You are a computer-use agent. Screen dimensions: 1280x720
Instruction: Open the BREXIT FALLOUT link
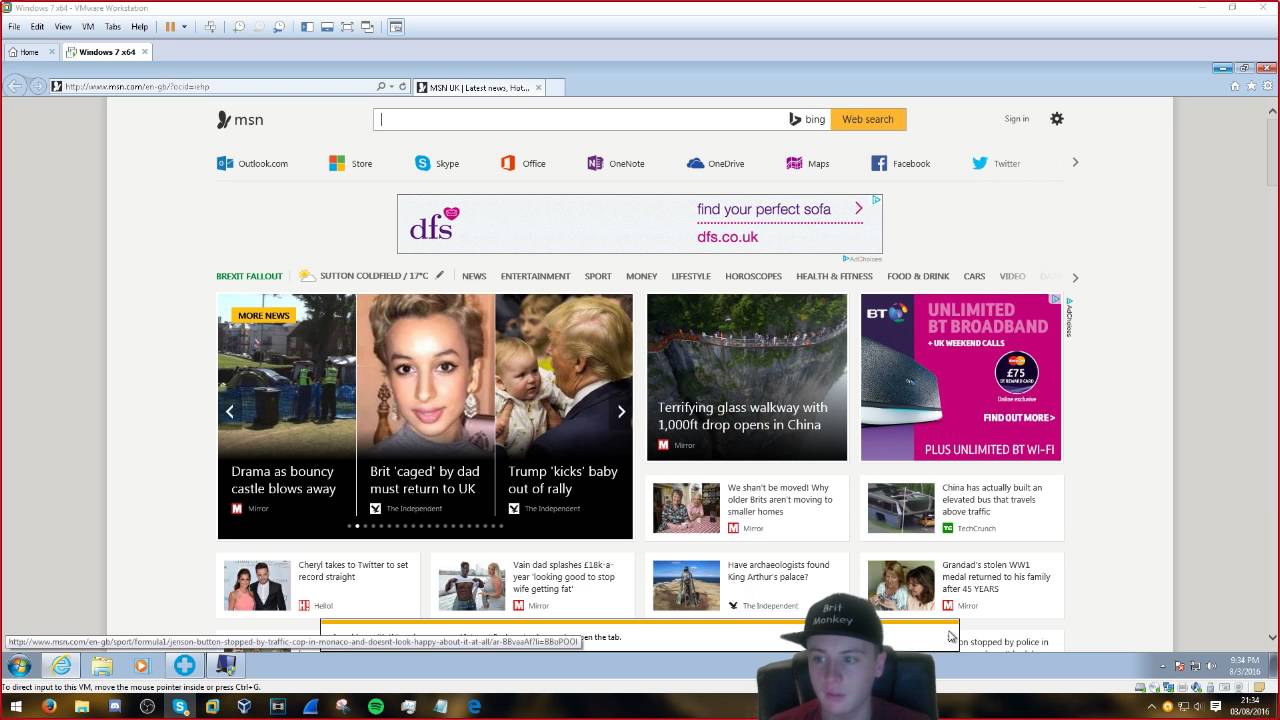249,276
